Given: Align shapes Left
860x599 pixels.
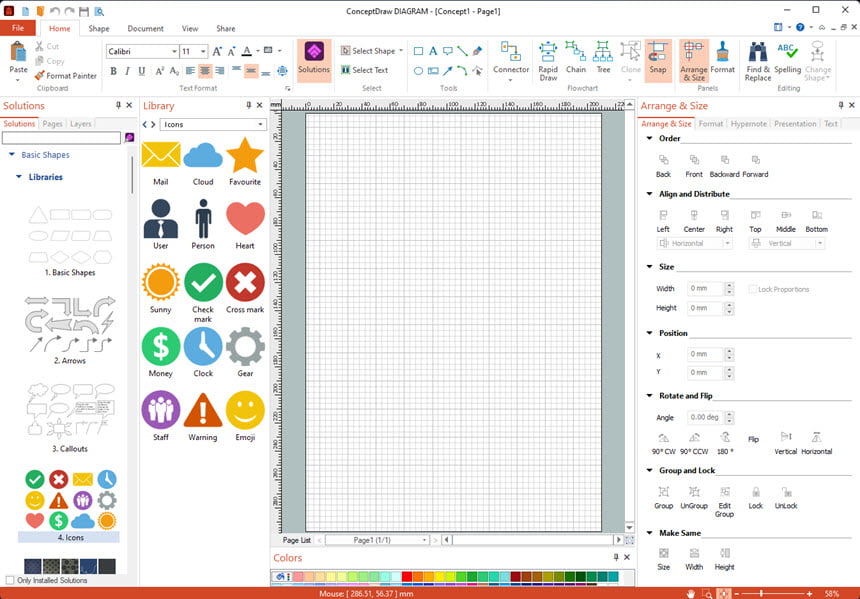Looking at the screenshot, I should point(663,221).
